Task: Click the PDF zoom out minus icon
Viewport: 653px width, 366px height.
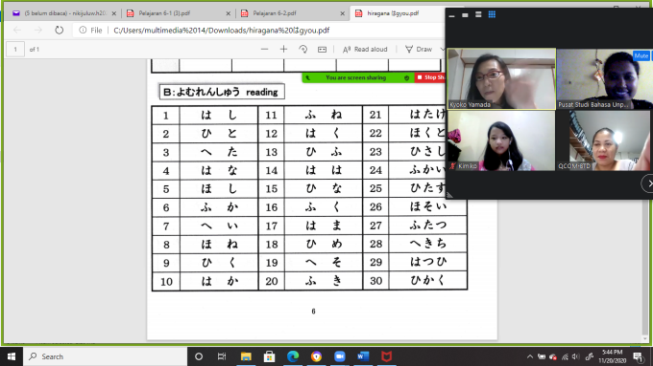Action: 264,49
